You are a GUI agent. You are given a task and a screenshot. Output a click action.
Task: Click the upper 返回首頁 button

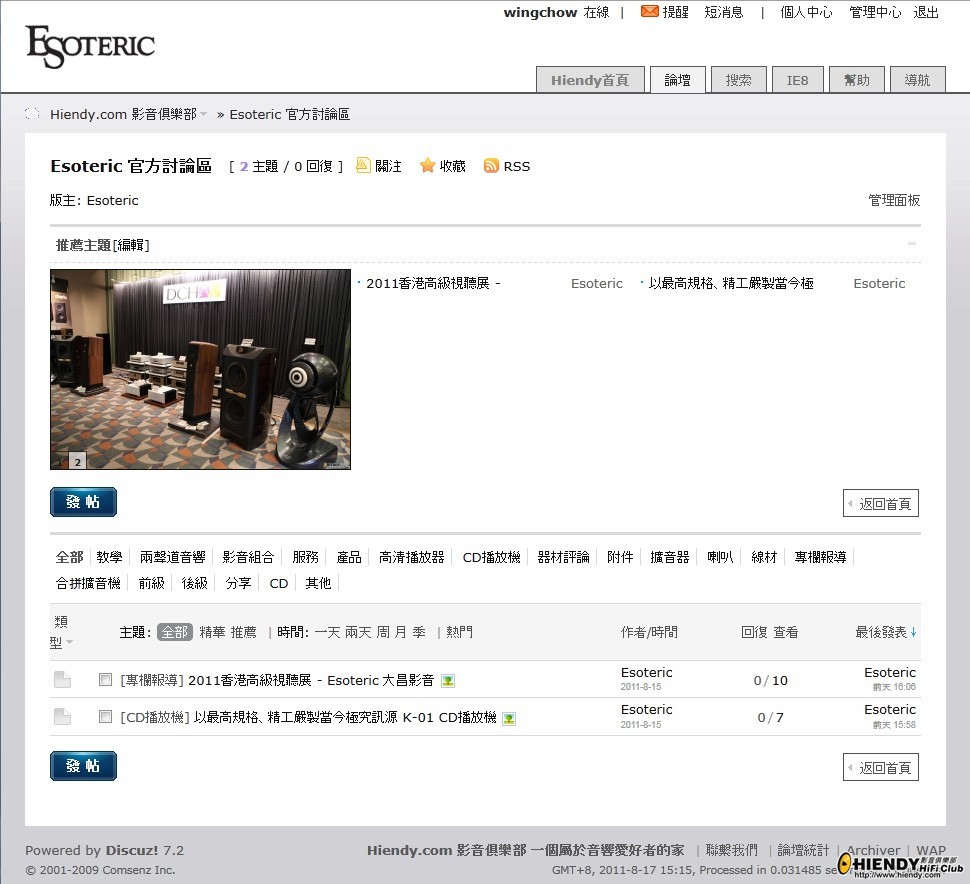pyautogui.click(x=881, y=504)
